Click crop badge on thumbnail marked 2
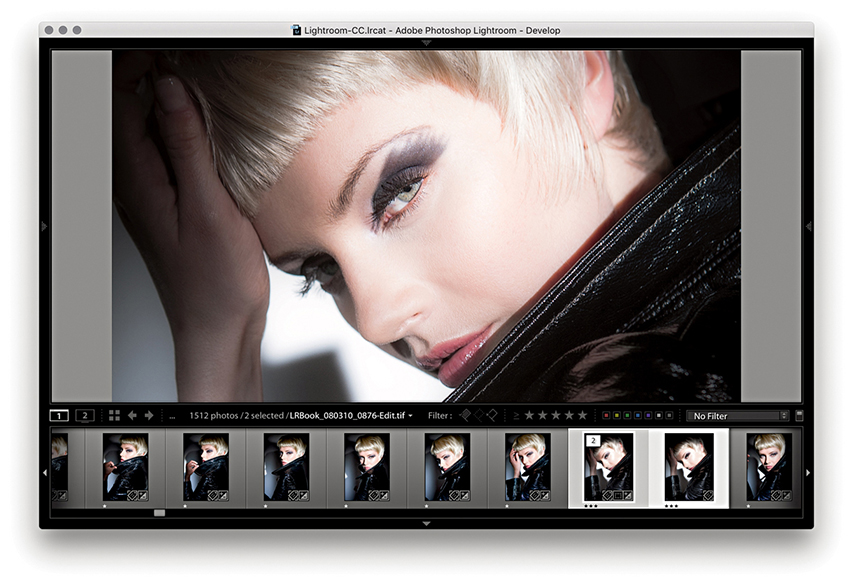 pyautogui.click(x=617, y=495)
